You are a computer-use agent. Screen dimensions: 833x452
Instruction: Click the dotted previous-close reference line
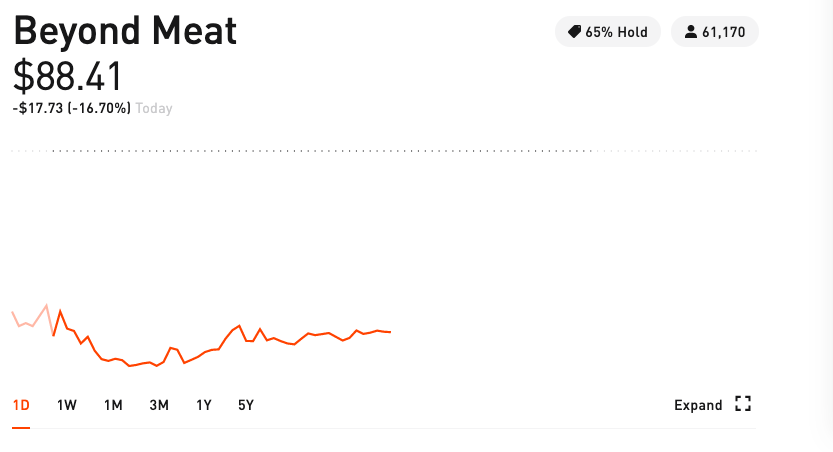(x=384, y=151)
